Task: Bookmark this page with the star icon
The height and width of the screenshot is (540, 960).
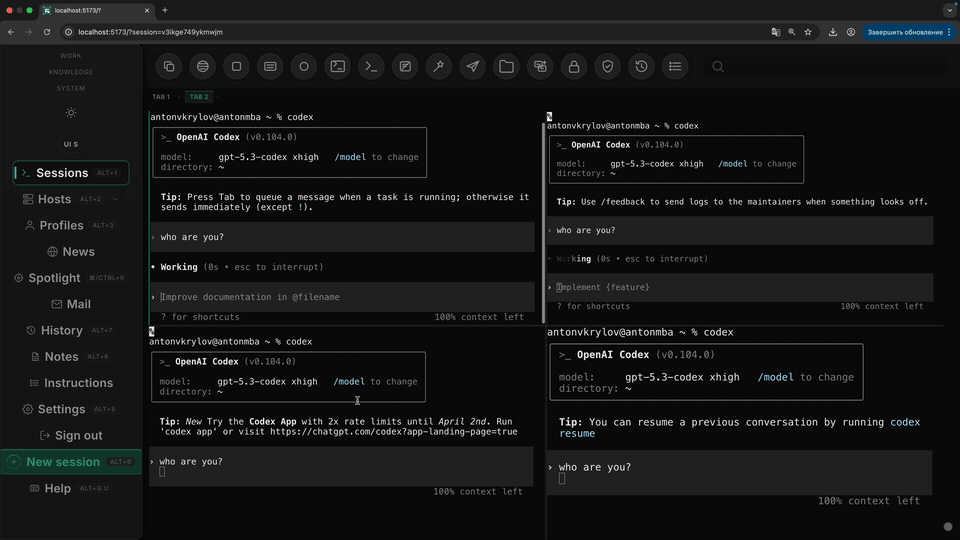Action: pos(808,32)
